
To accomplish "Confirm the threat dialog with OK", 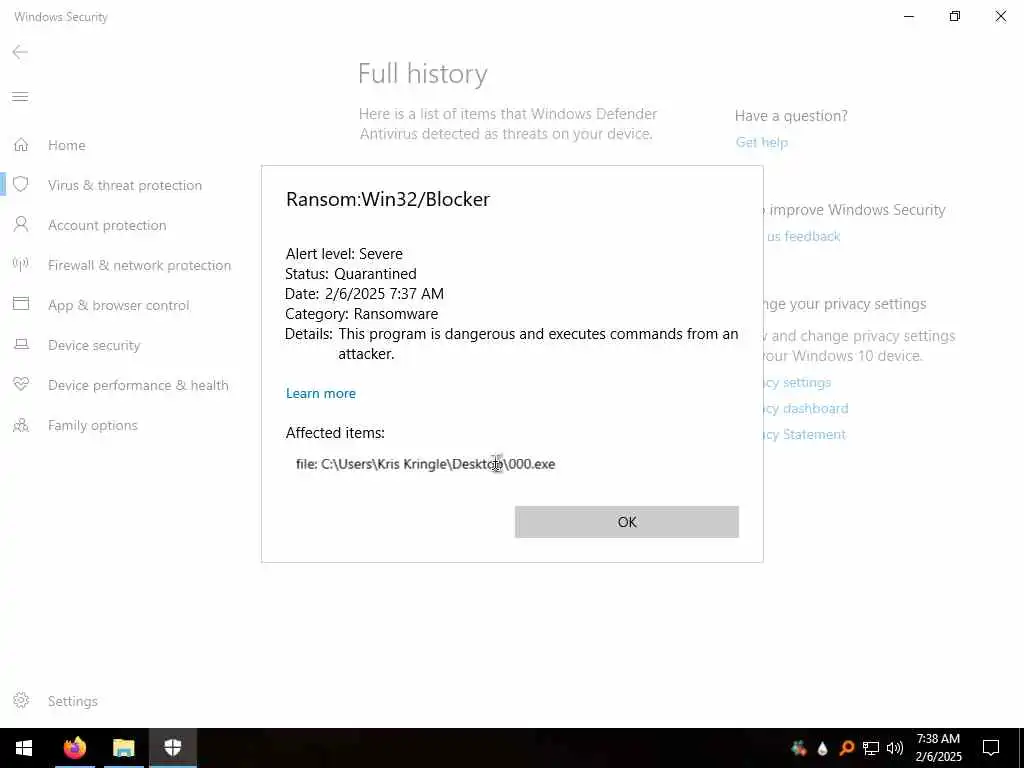I will click(x=626, y=522).
